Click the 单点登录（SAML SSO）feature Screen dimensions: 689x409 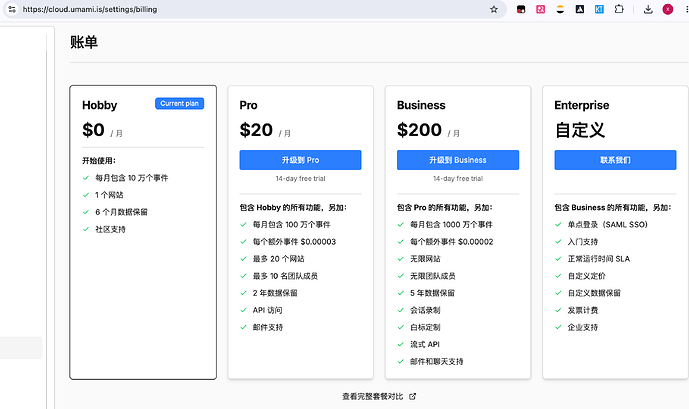(607, 224)
